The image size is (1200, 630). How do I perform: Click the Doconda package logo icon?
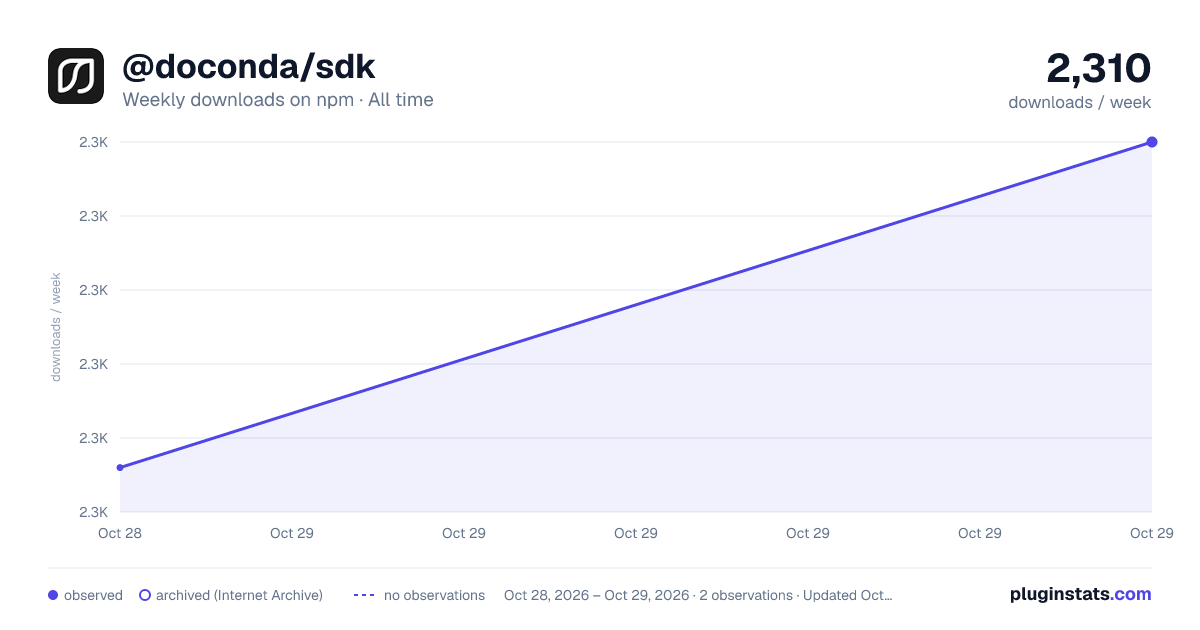(76, 76)
